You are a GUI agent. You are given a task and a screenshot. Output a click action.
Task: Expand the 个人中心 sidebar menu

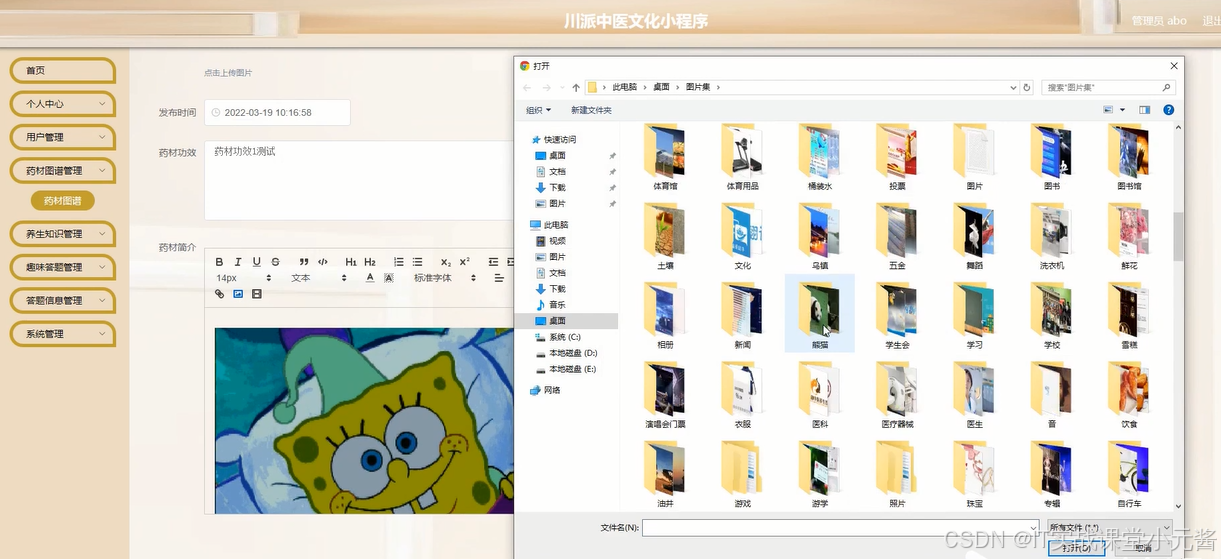[x=63, y=104]
